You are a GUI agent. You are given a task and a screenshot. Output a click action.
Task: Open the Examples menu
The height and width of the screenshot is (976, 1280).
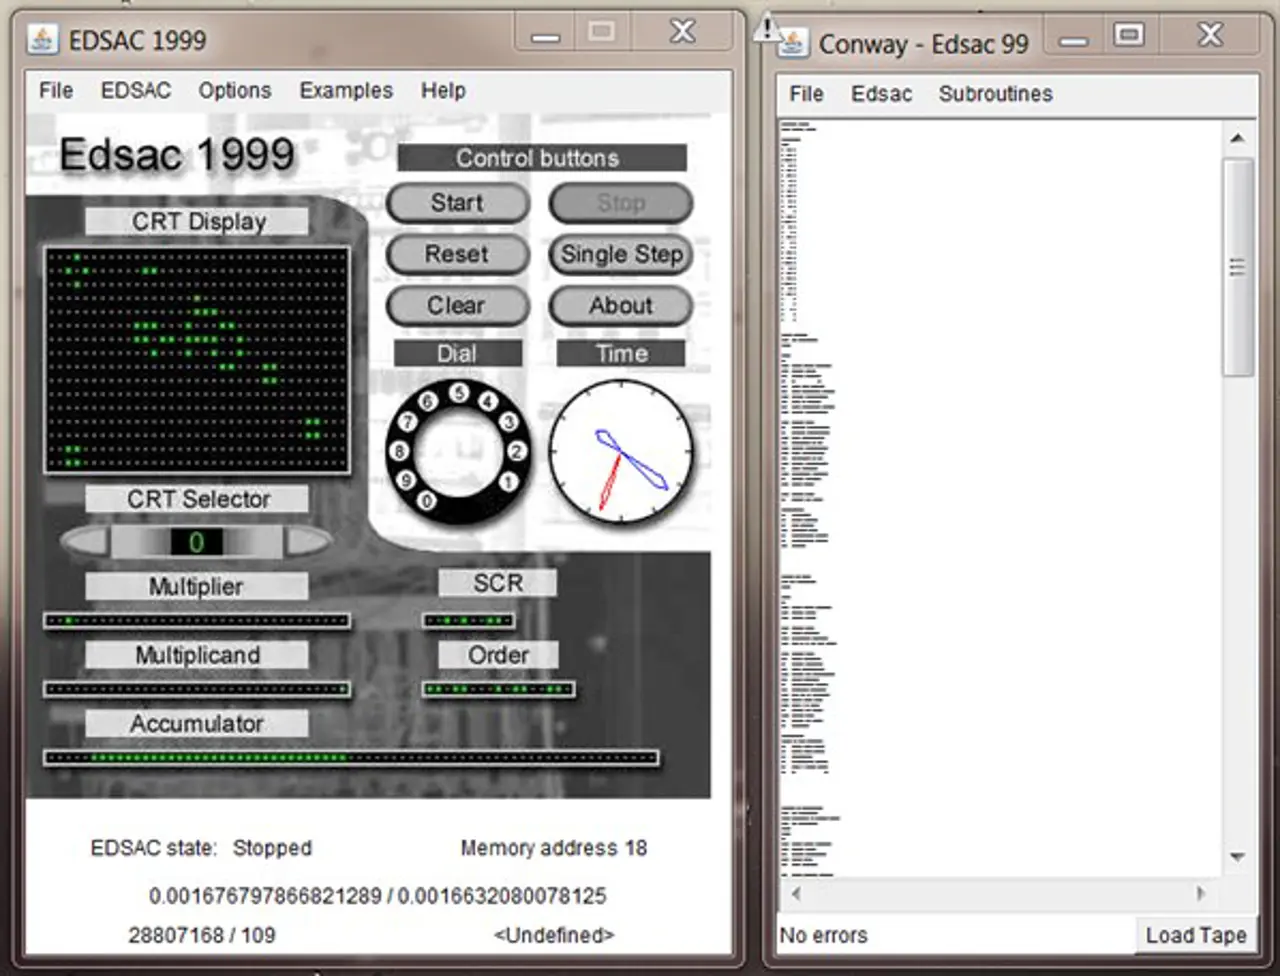click(x=345, y=90)
